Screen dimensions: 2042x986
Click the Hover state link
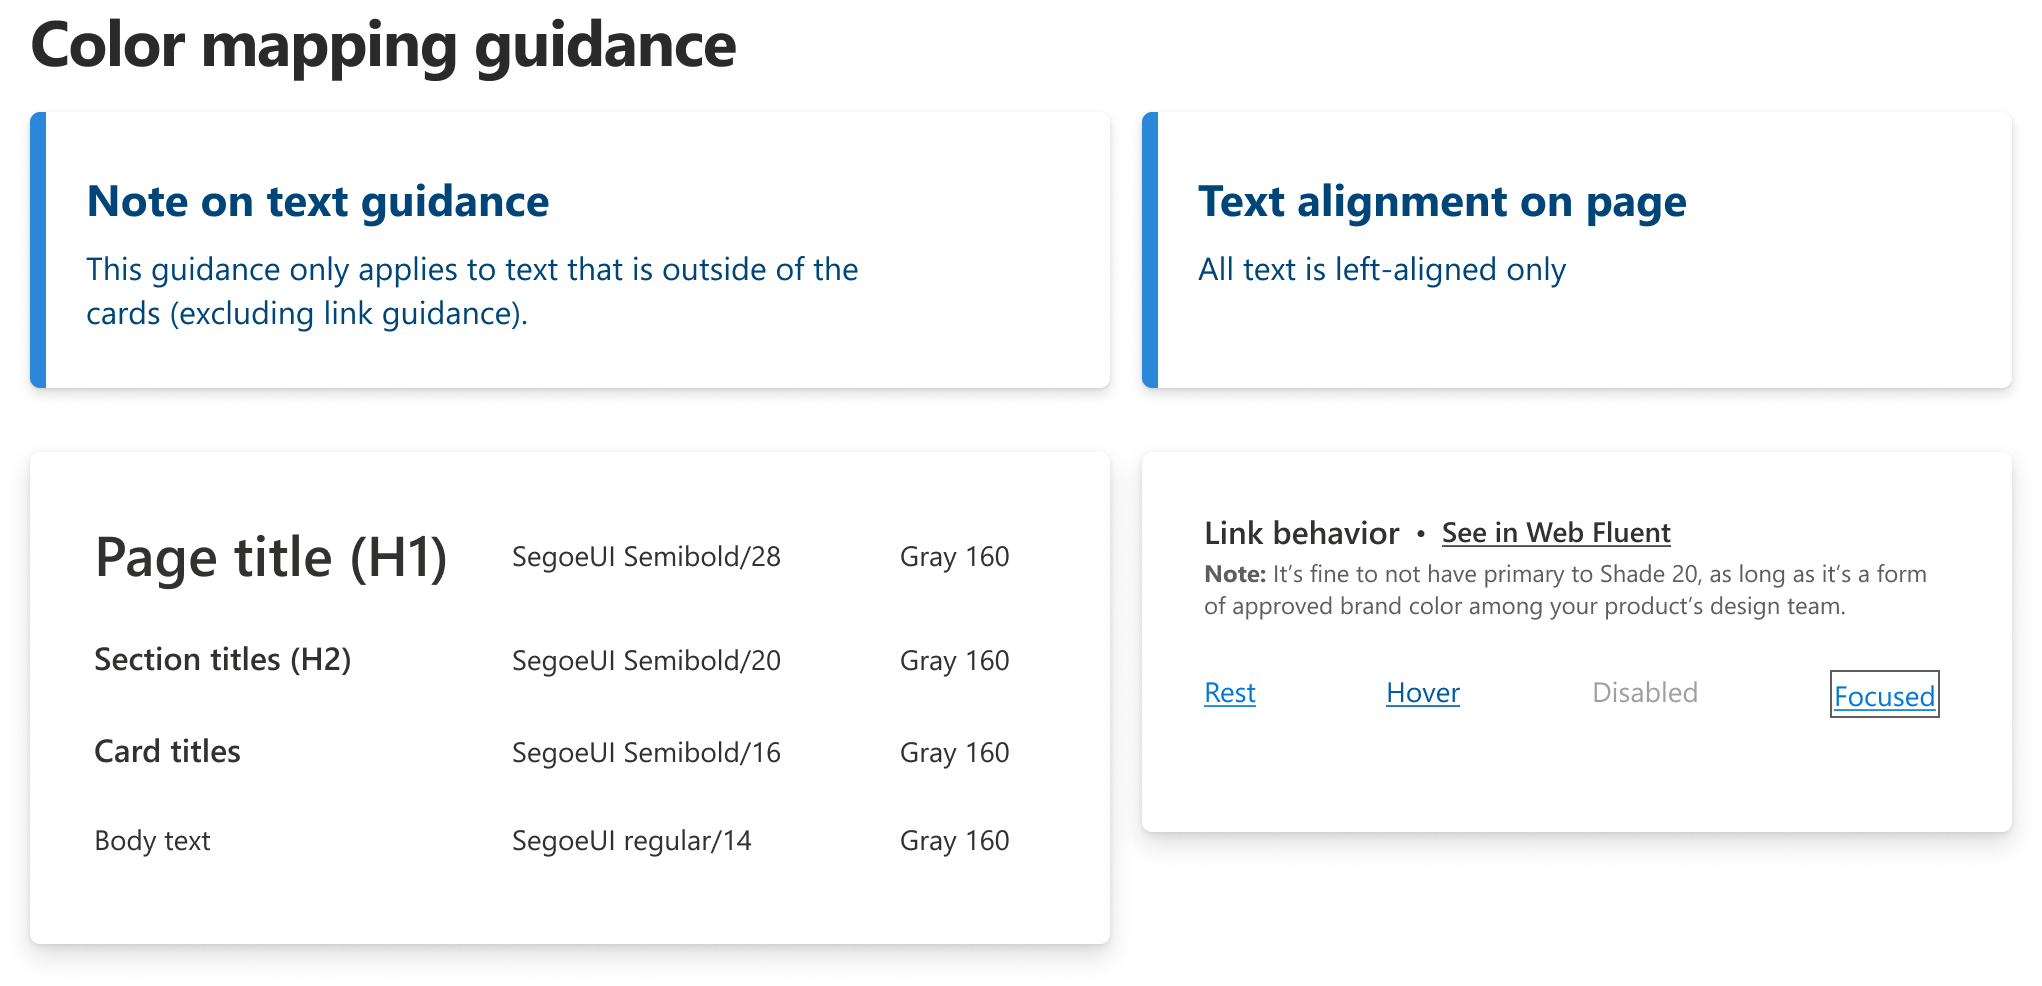pyautogui.click(x=1422, y=693)
